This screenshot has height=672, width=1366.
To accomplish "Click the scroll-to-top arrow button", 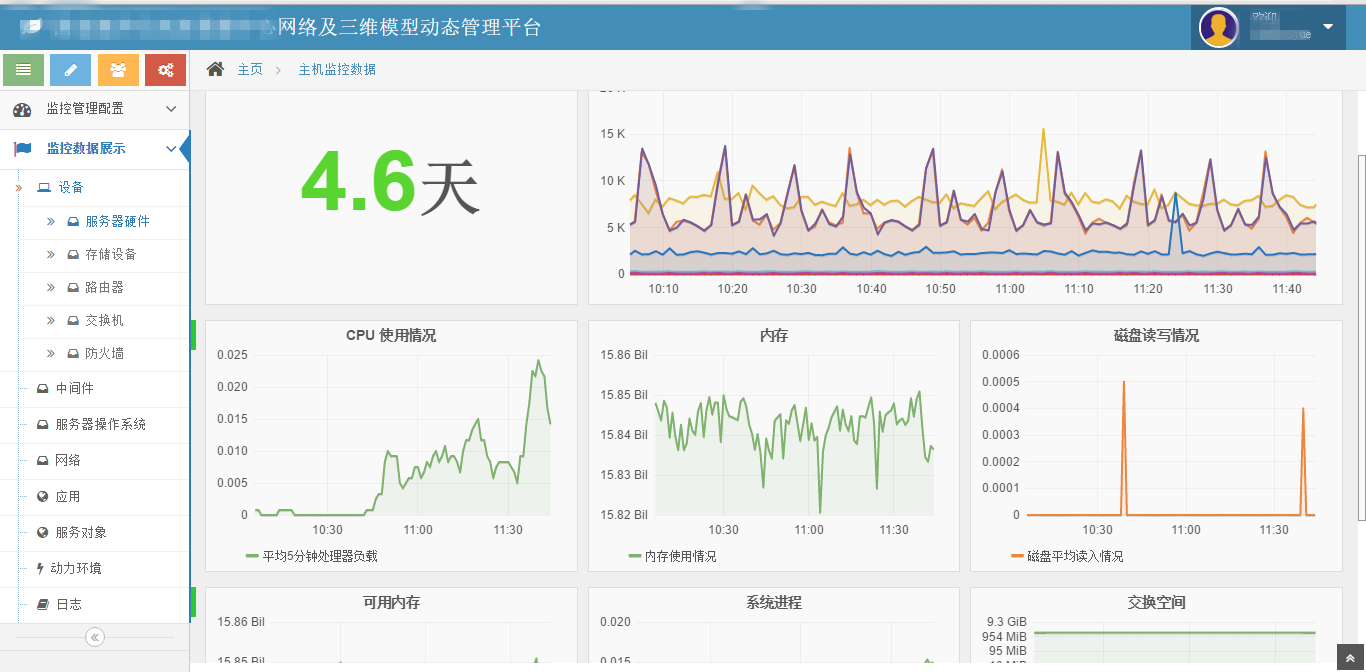I will coord(1351,658).
